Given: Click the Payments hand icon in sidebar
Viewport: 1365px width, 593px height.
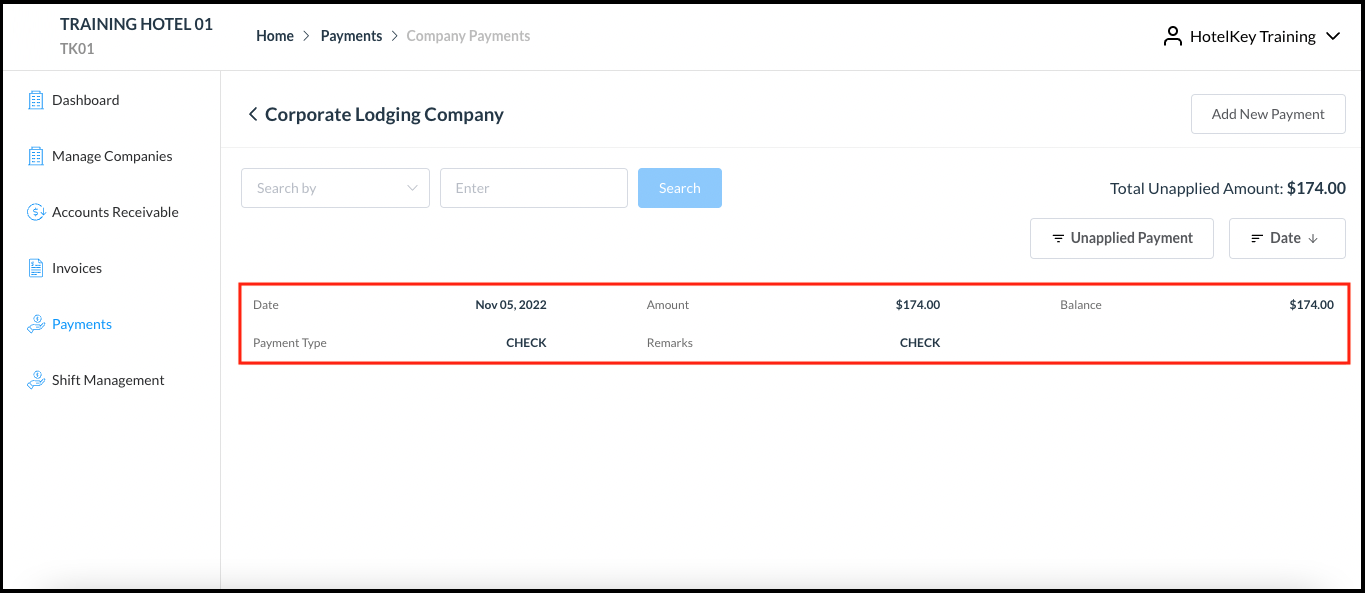Looking at the screenshot, I should coord(36,323).
